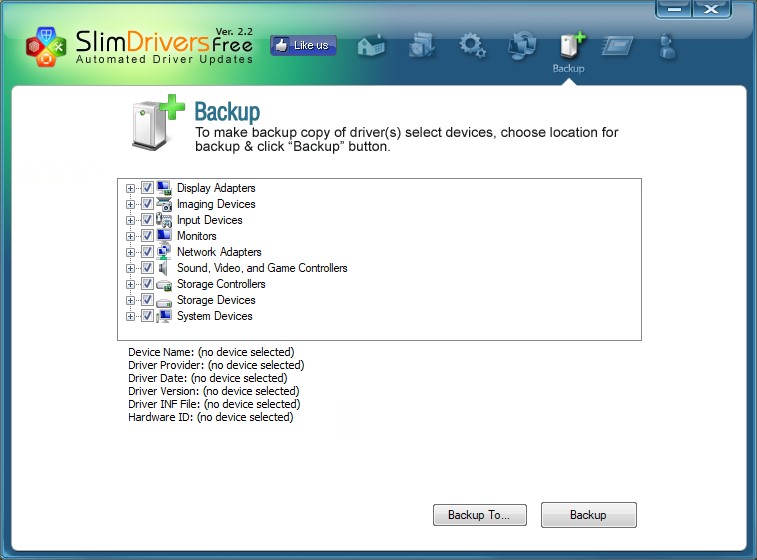This screenshot has width=757, height=560.
Task: Select the Monitors label
Action: [196, 236]
